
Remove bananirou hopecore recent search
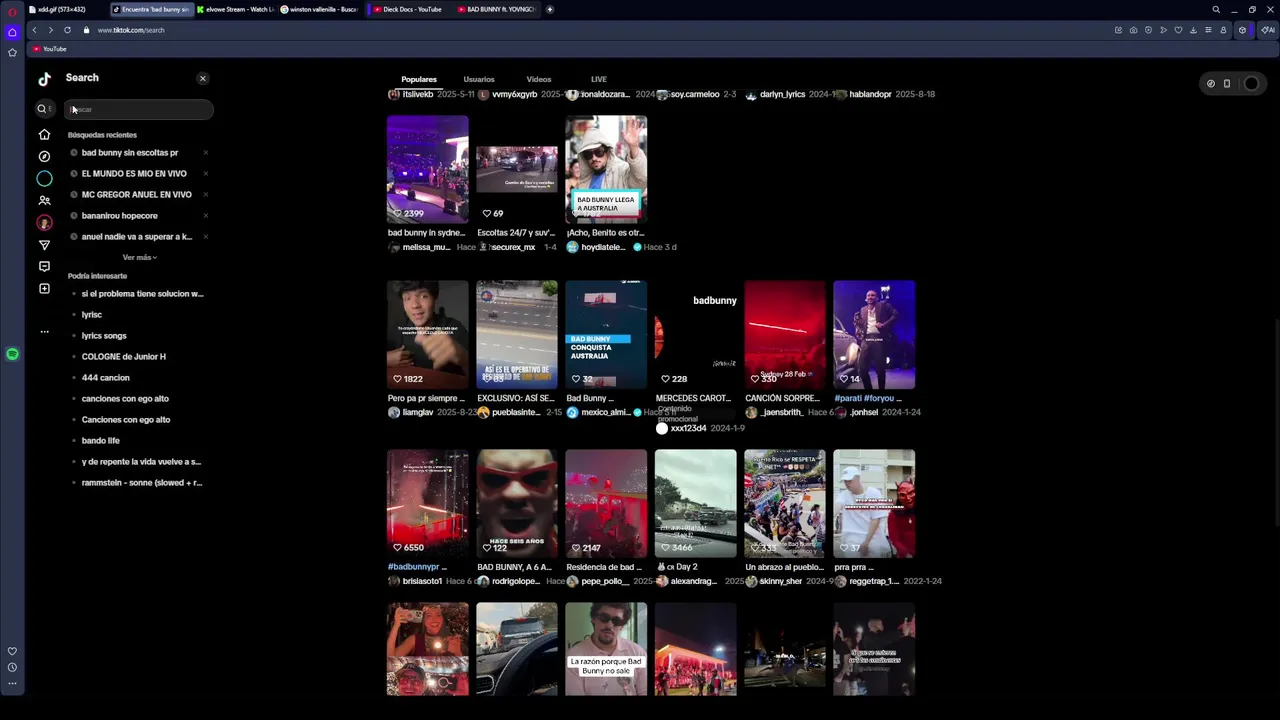[x=205, y=216]
